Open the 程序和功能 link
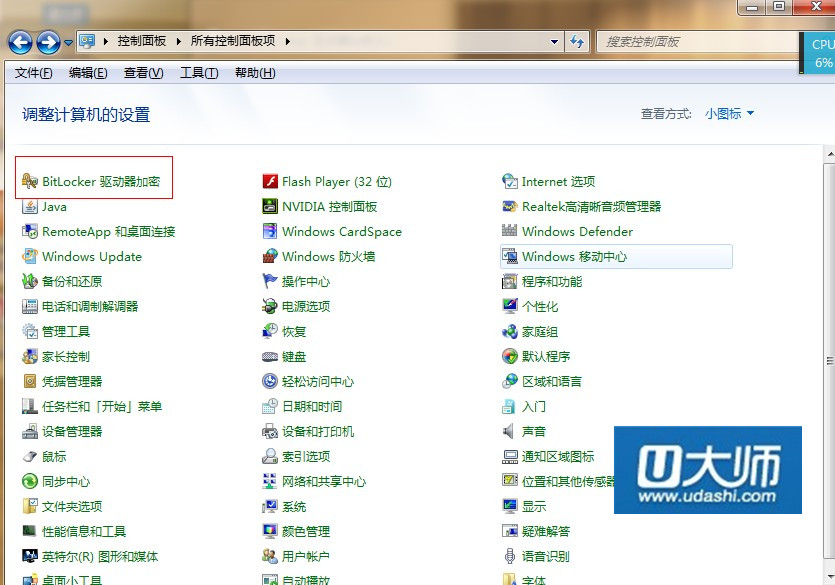 click(x=552, y=282)
